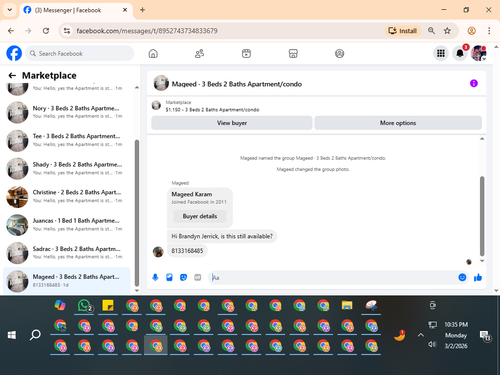Open Buyer details for Mageed Karam
The width and height of the screenshot is (500, 375).
tap(200, 216)
